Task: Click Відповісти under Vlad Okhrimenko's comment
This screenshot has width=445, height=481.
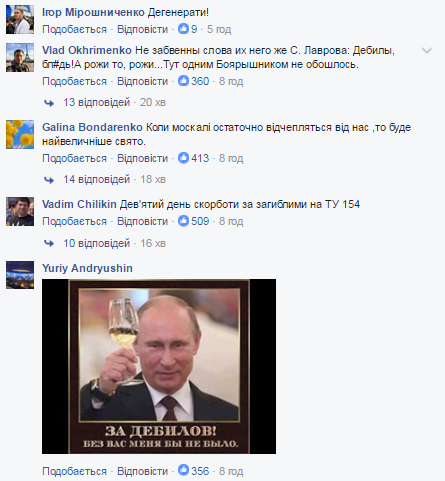Action: point(142,81)
